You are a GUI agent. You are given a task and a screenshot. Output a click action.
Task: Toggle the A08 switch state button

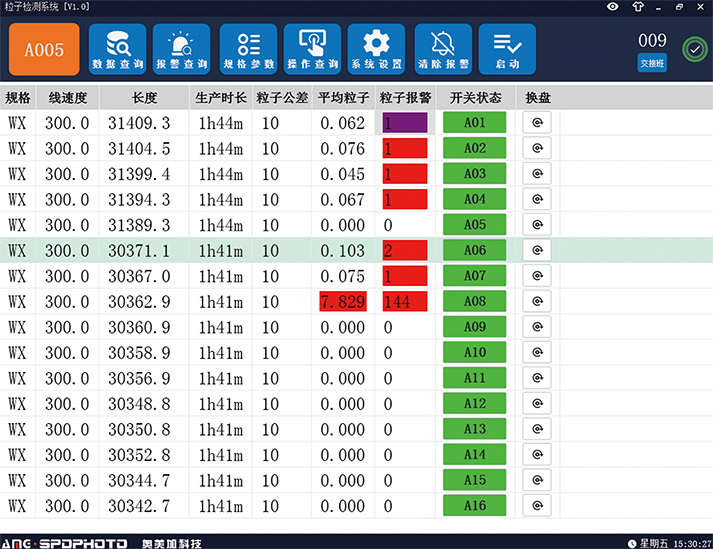pos(474,301)
